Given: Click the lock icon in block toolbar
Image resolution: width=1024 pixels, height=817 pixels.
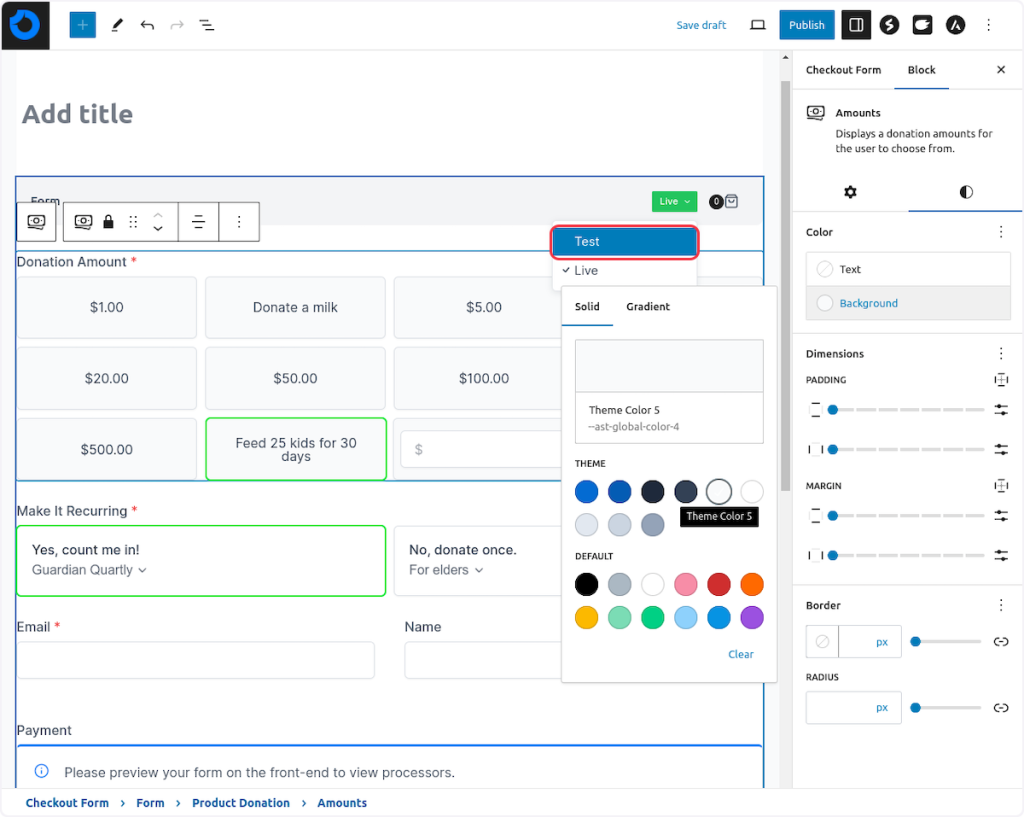Looking at the screenshot, I should tap(108, 222).
